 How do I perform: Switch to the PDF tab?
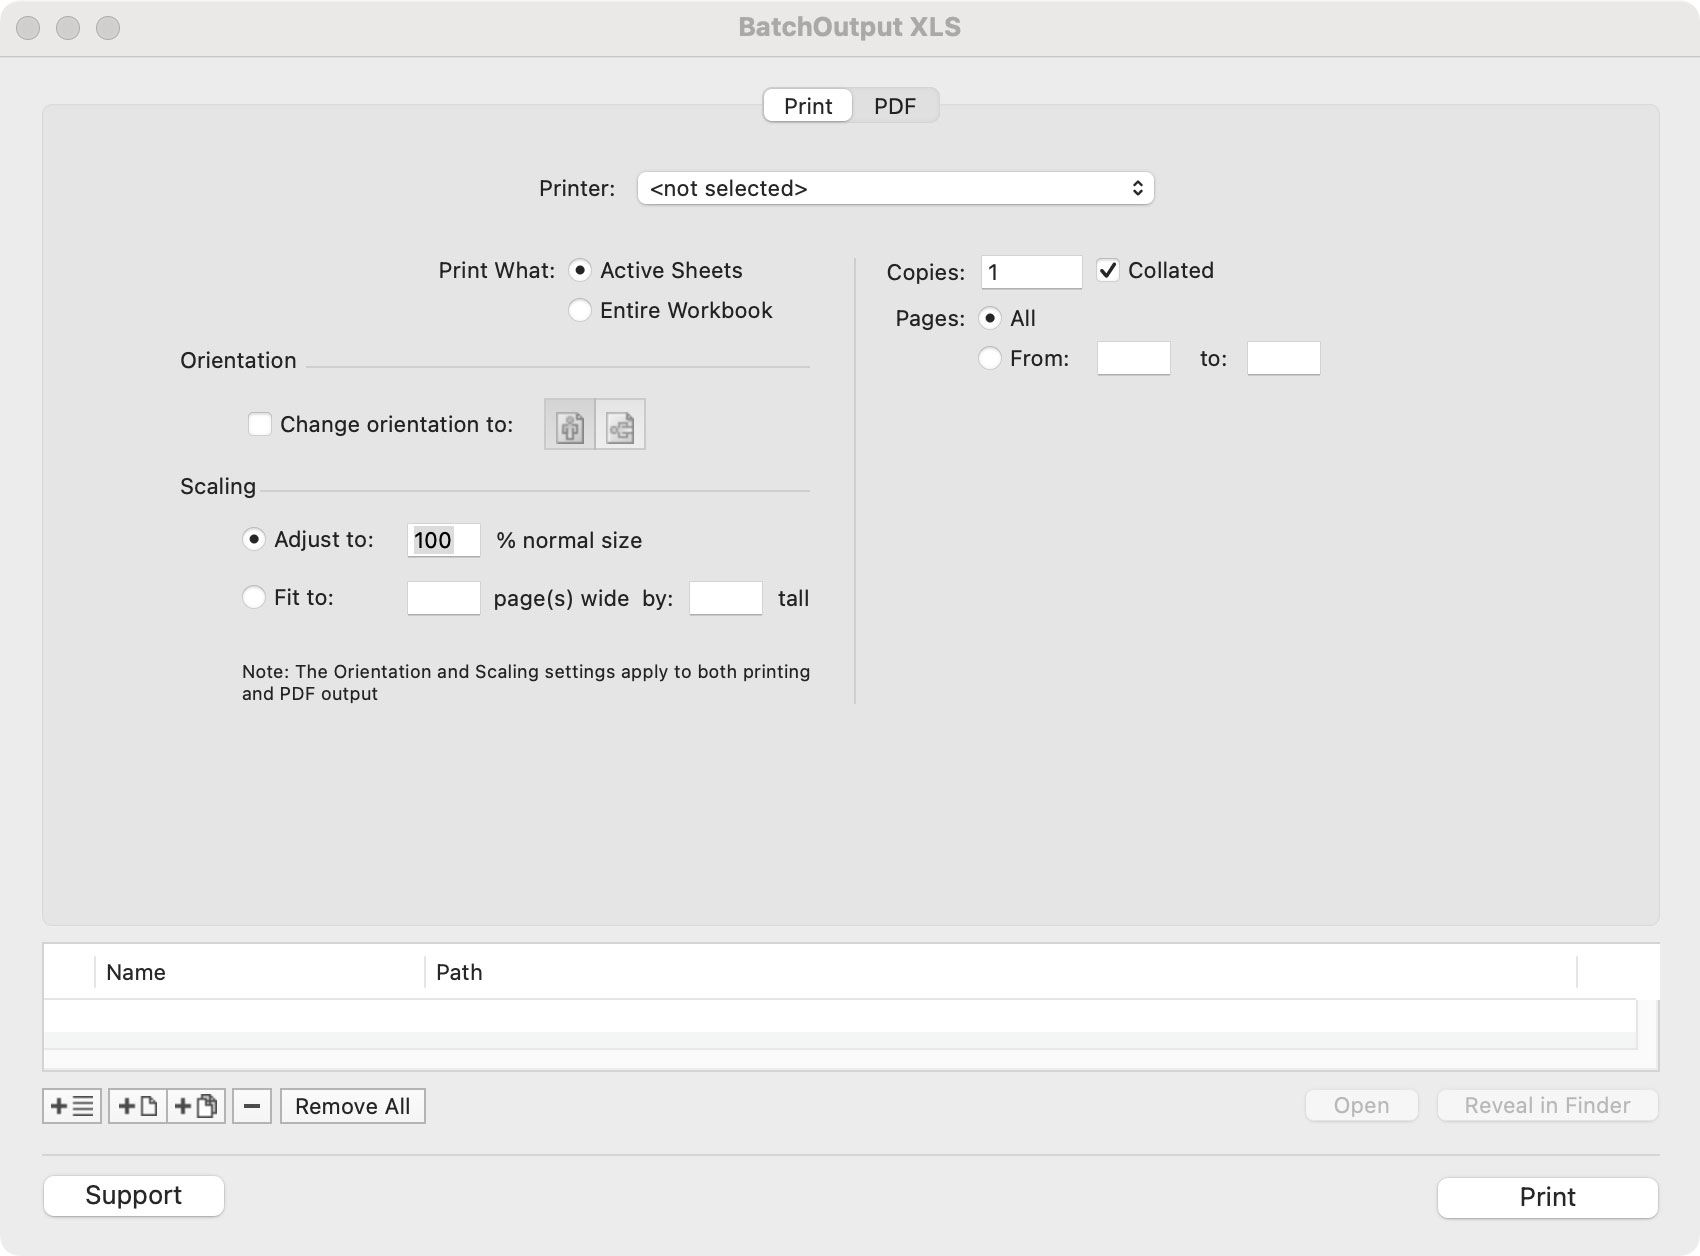click(x=895, y=106)
